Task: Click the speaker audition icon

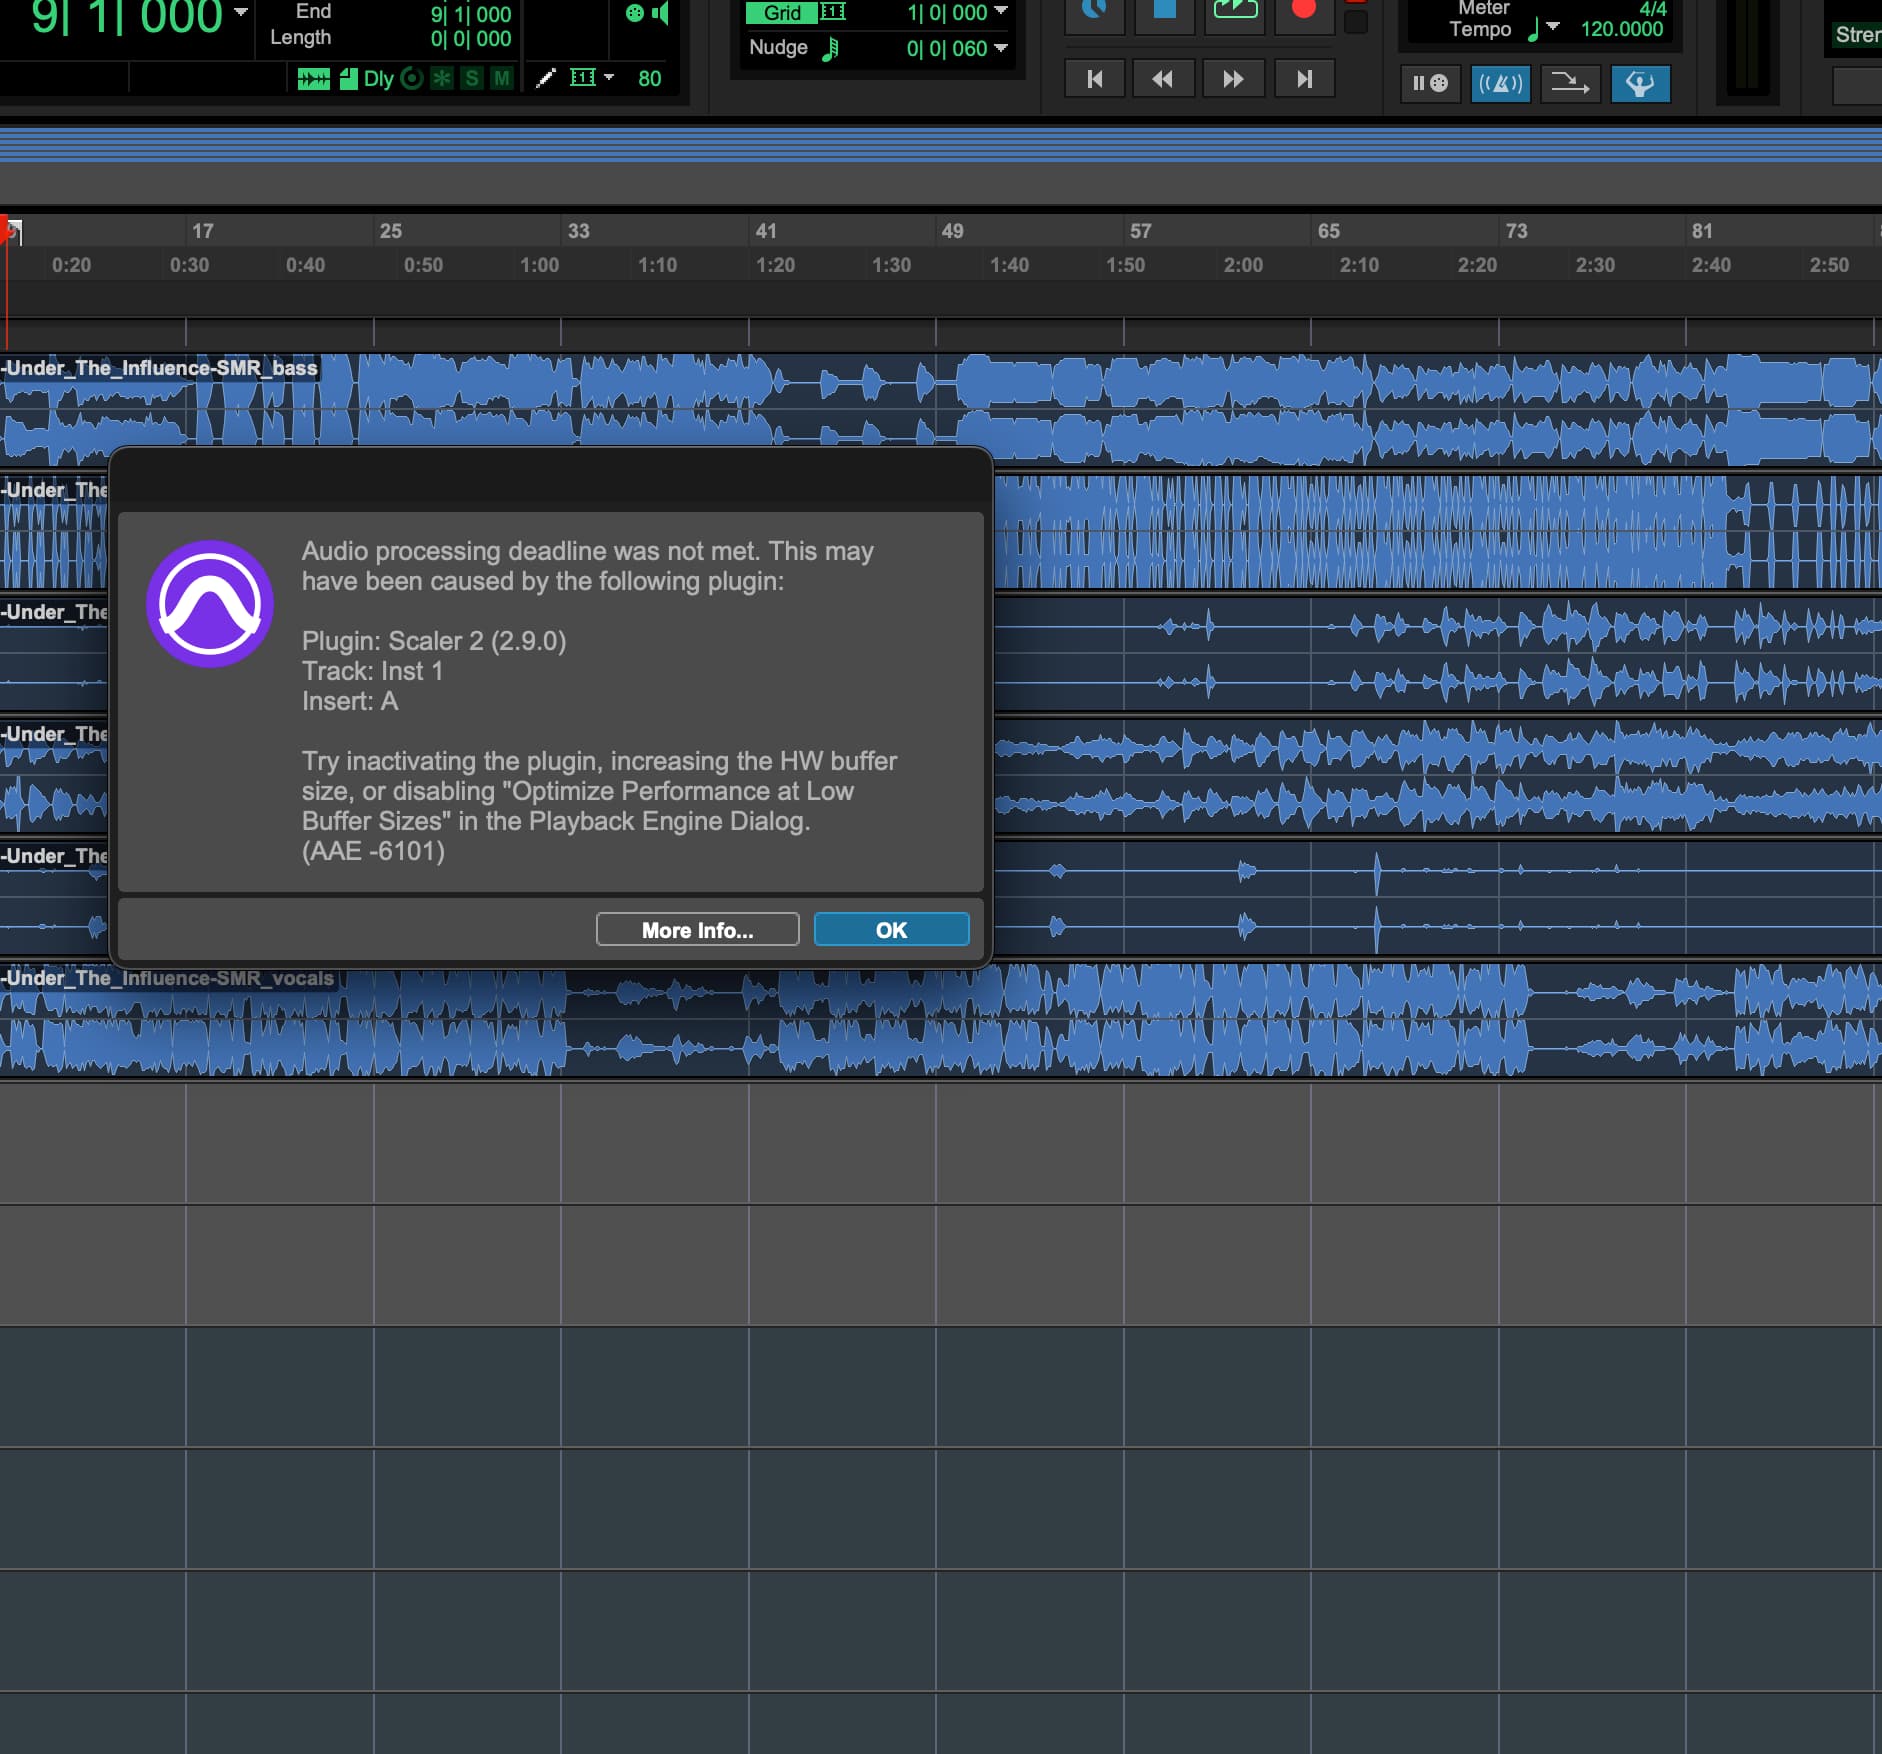Action: tap(660, 13)
